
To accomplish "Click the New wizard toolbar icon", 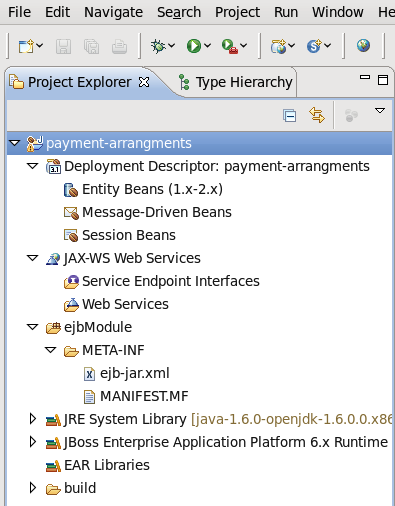I will [26, 46].
